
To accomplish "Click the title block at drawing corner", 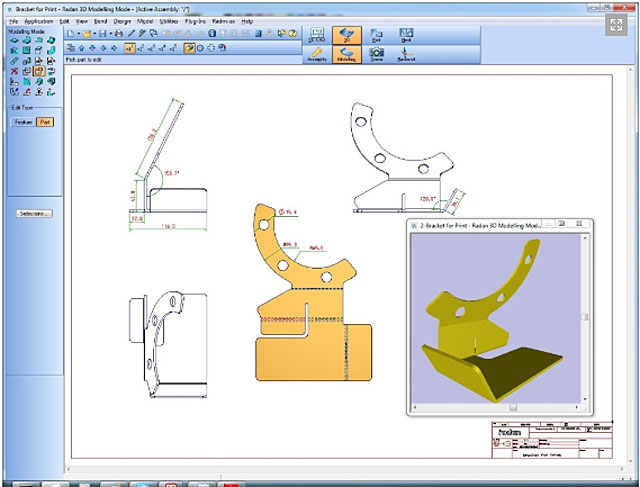I will 552,440.
